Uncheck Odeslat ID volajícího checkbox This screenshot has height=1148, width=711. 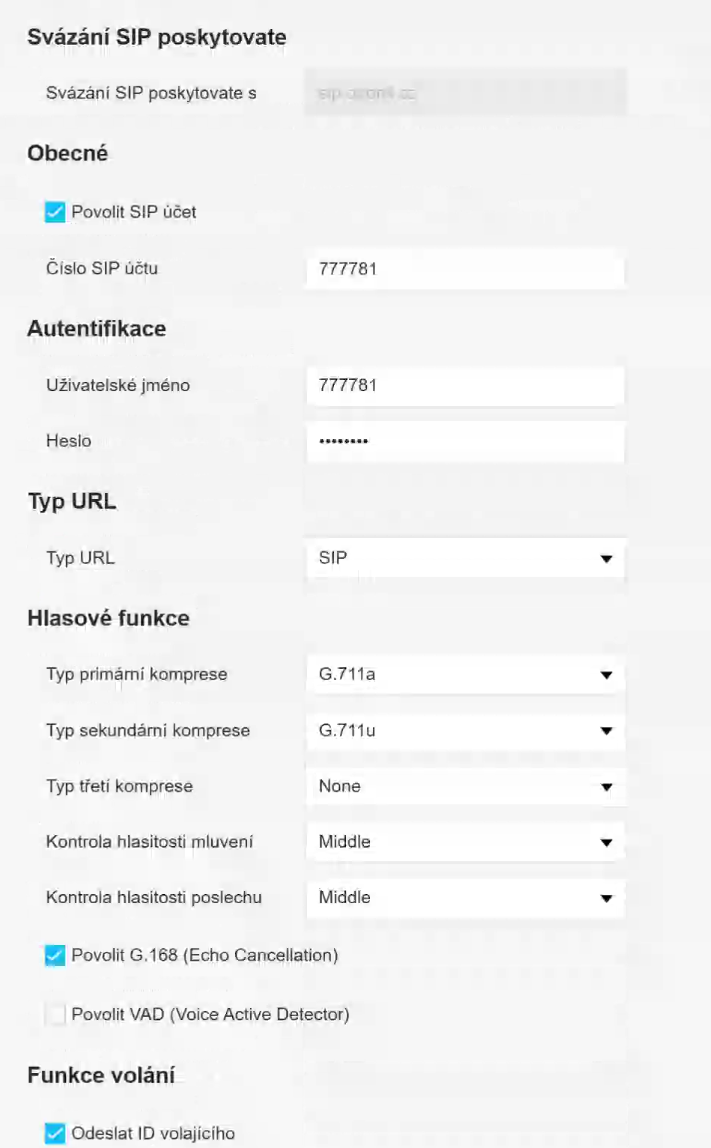(x=56, y=1133)
